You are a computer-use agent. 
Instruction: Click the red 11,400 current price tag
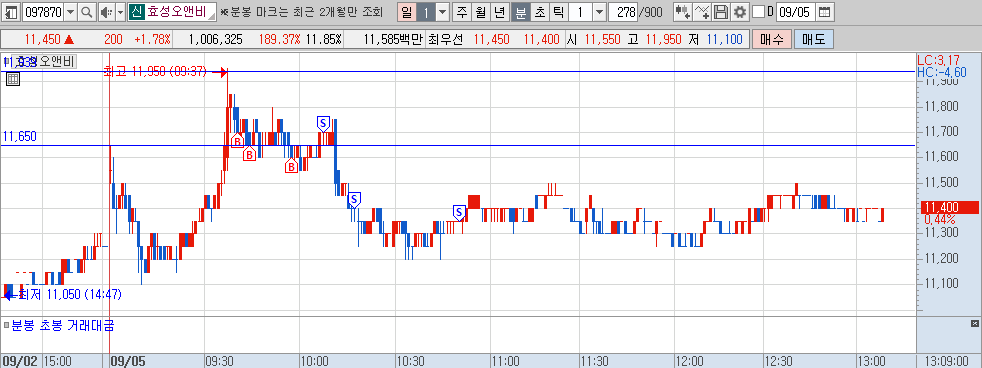(x=948, y=208)
